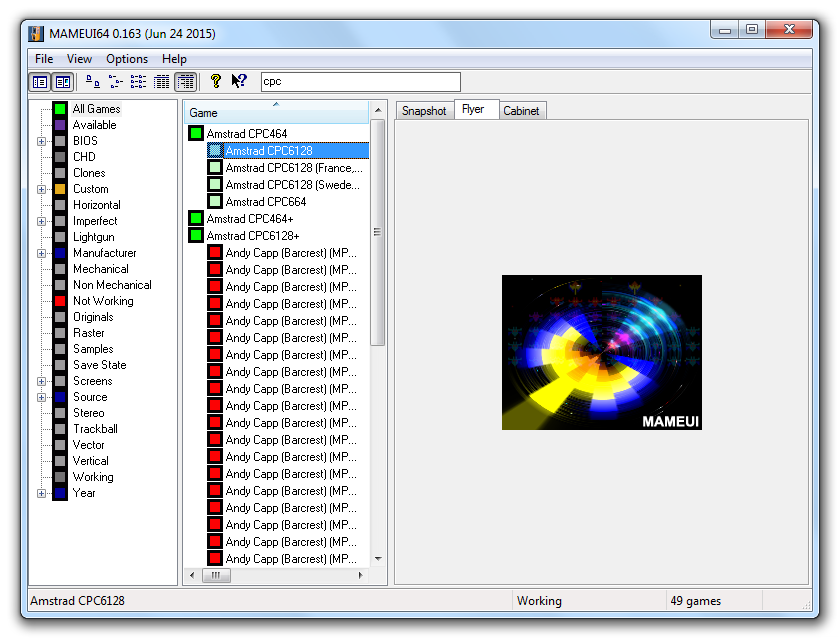This screenshot has height=640, width=839.
Task: Select Amstrad CPC664 in game list
Action: [x=266, y=202]
